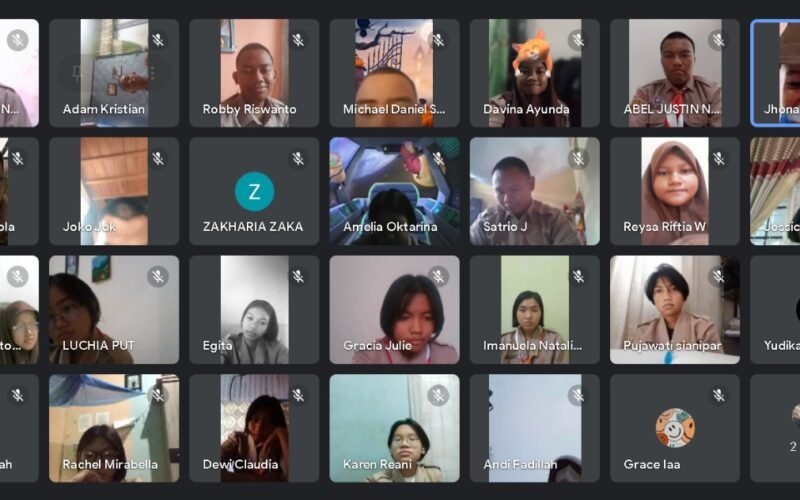This screenshot has width=800, height=500.
Task: Click muted mic icon on Karen Reani tile
Action: coord(438,395)
